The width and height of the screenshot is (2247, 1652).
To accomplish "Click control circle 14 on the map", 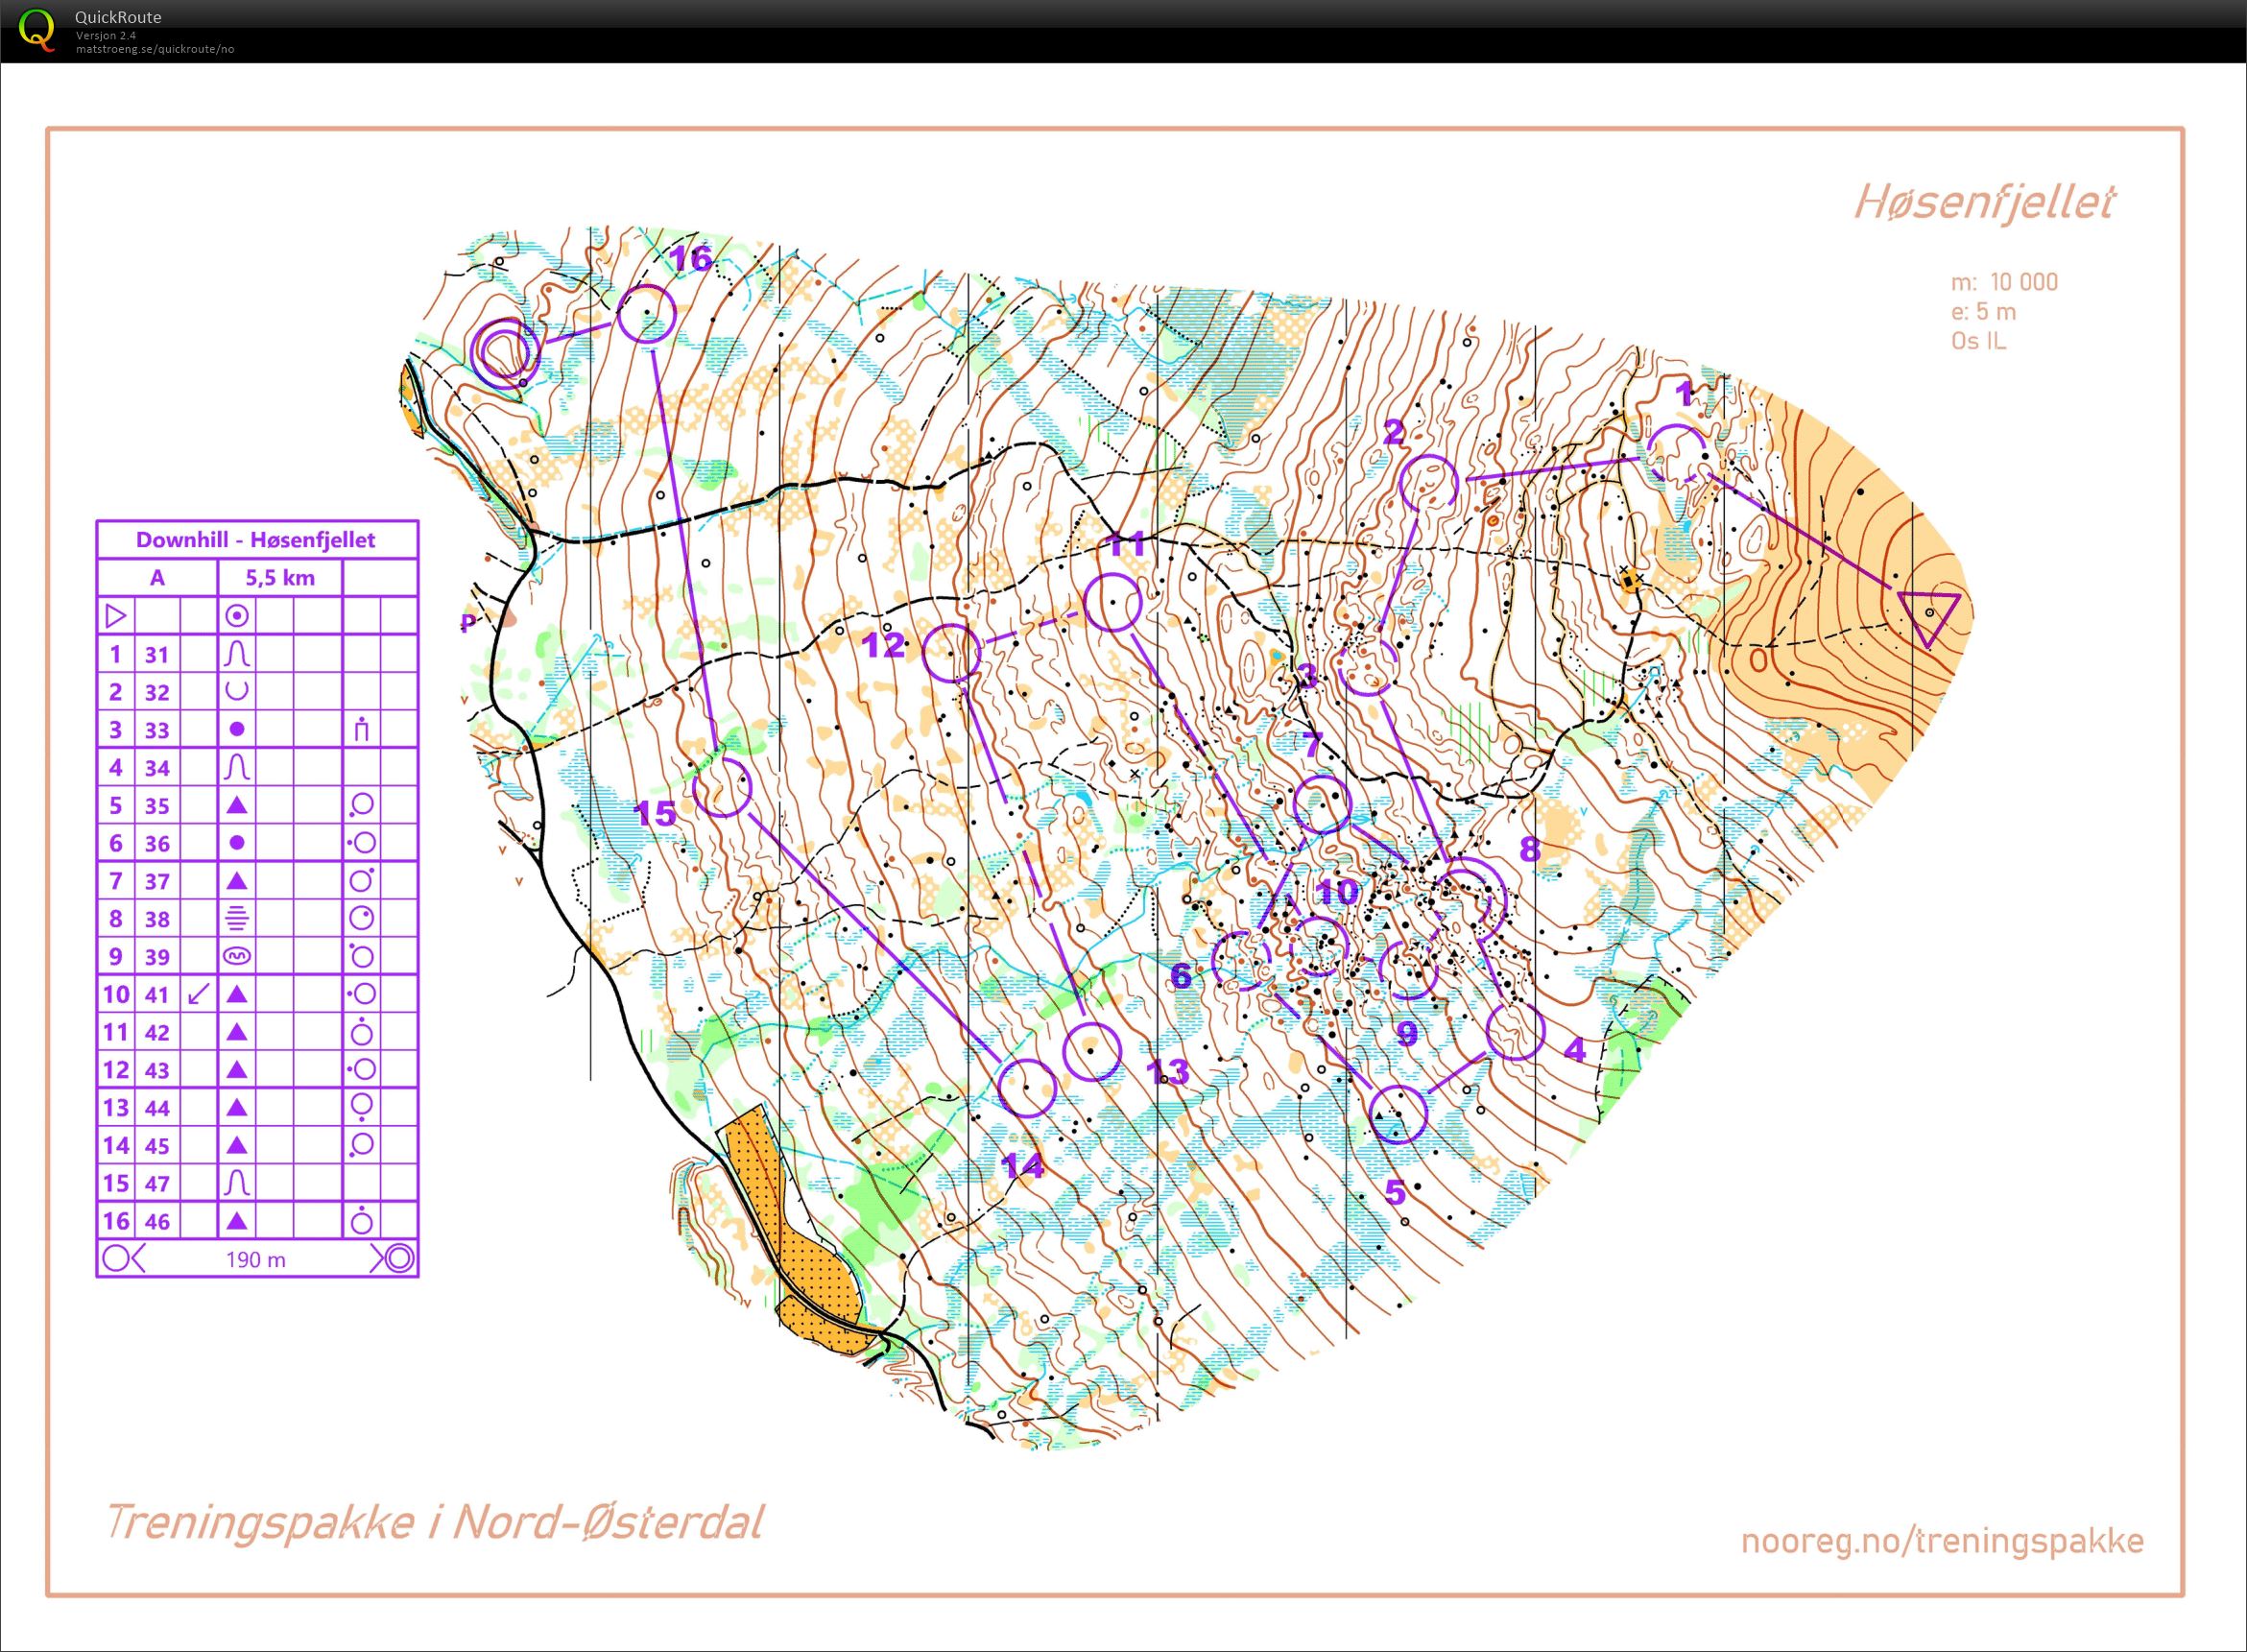I will [x=1027, y=1088].
